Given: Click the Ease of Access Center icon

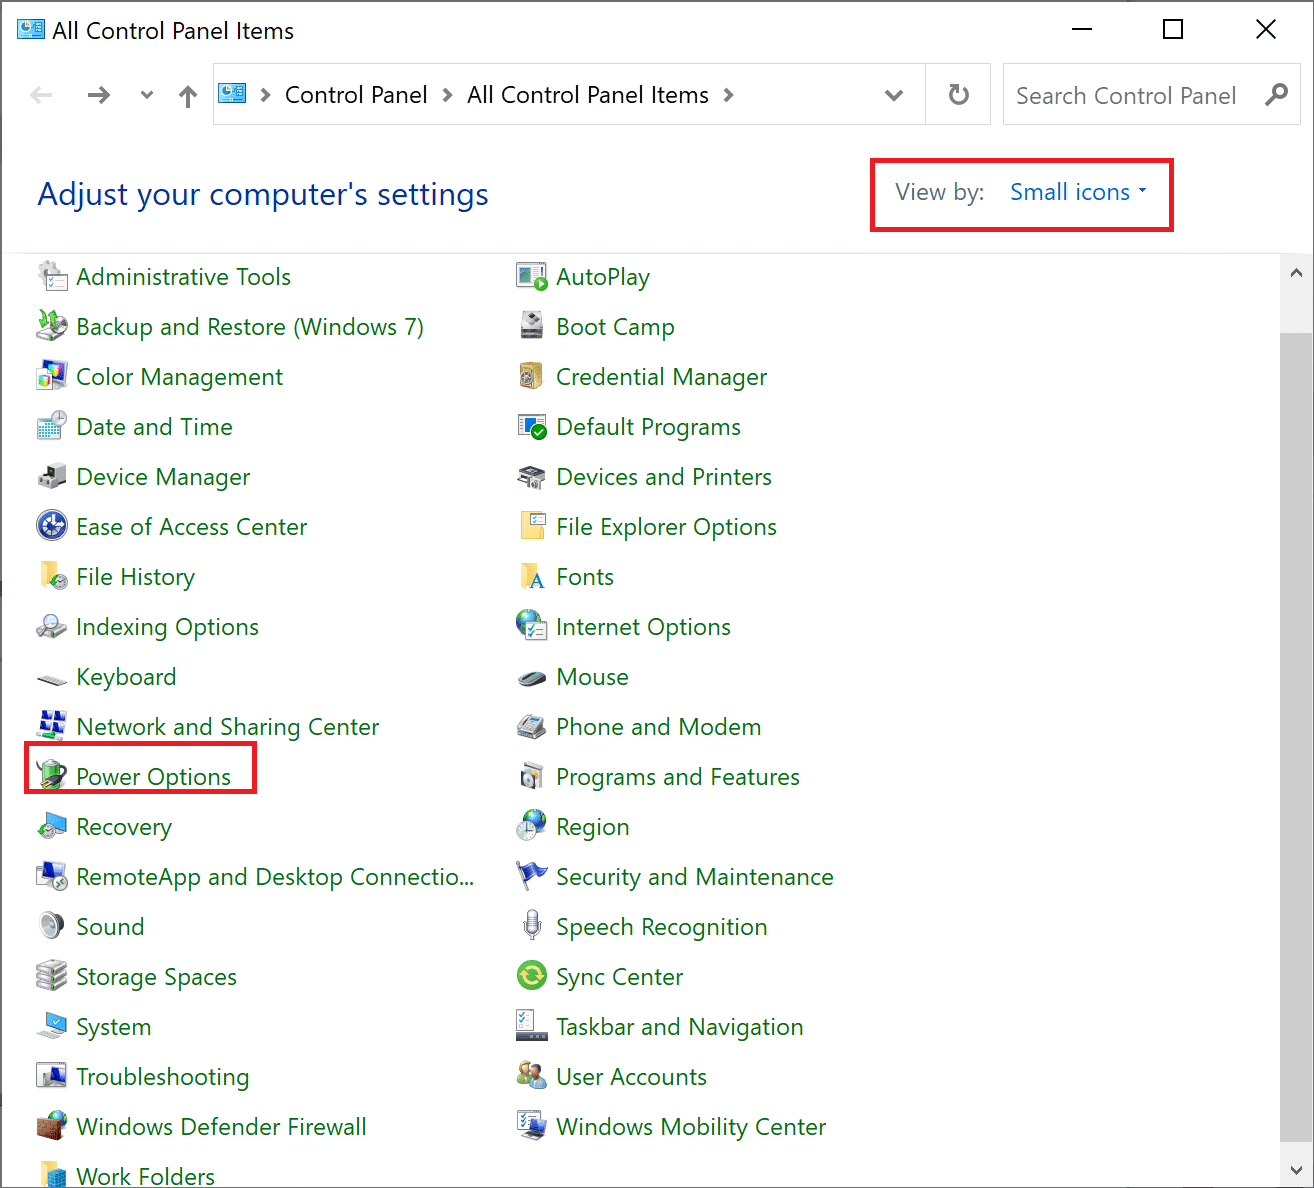Looking at the screenshot, I should click(52, 526).
